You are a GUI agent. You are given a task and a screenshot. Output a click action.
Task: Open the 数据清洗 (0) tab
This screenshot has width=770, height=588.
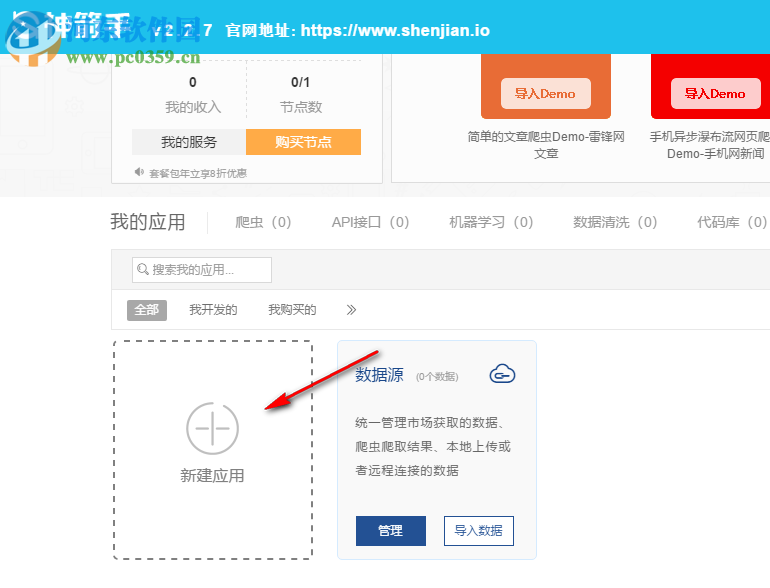point(615,222)
